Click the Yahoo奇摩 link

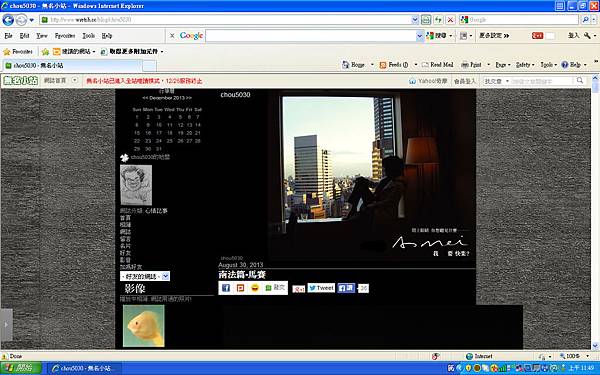coord(428,81)
